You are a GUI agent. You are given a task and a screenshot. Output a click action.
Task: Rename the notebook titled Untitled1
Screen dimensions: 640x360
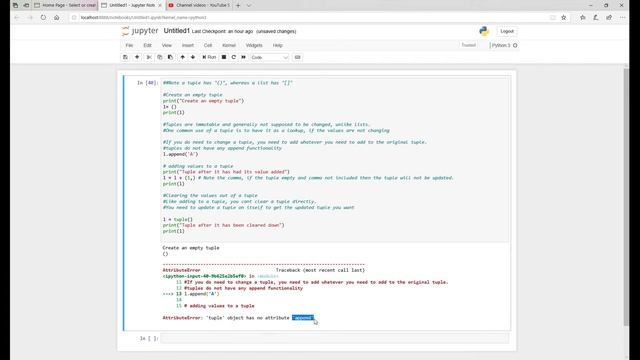[x=177, y=31]
